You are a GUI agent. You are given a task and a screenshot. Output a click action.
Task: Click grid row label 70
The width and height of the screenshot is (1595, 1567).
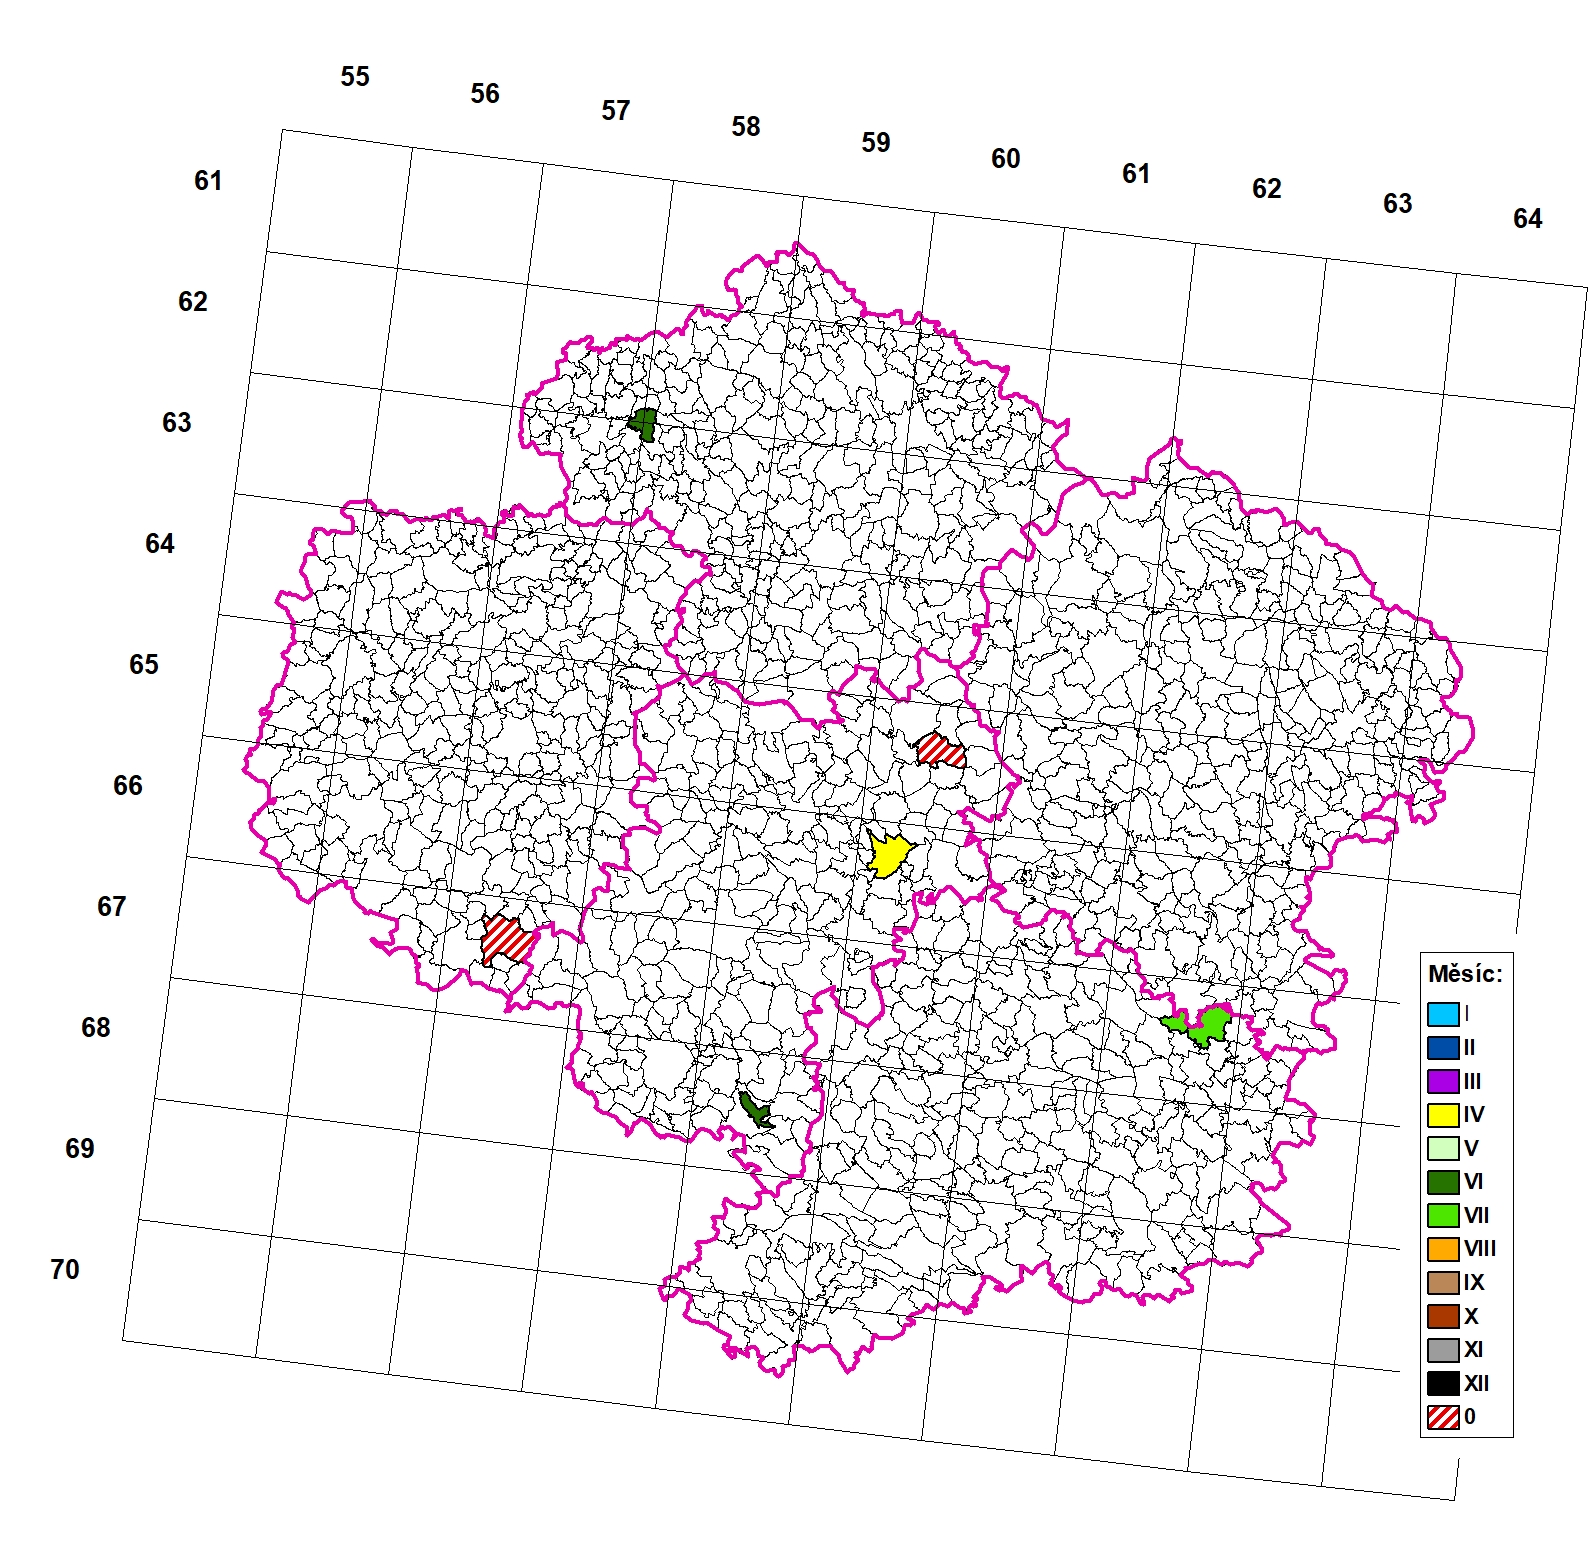[x=65, y=1269]
